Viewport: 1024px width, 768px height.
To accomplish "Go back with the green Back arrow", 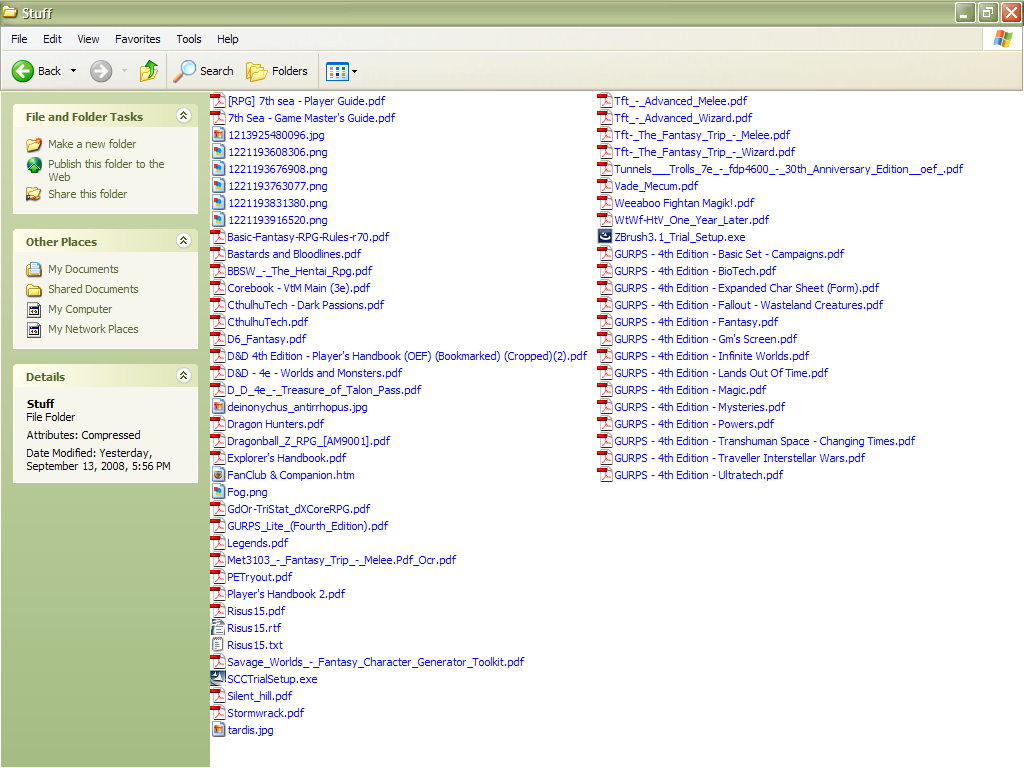I will (x=37, y=71).
